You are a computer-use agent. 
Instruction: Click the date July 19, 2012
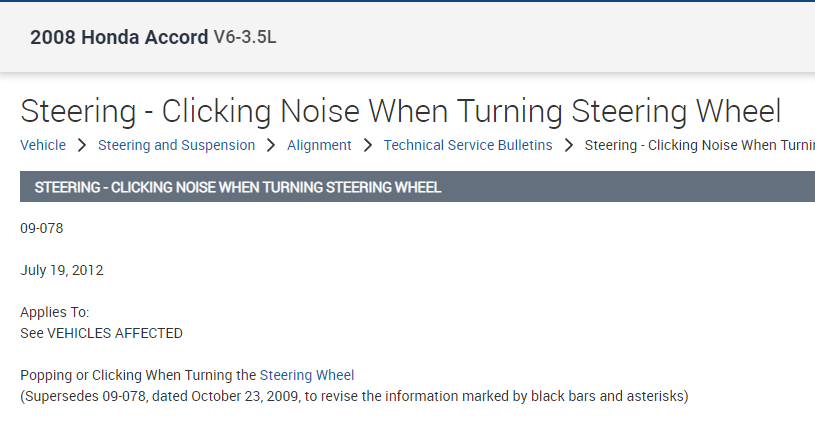point(62,270)
